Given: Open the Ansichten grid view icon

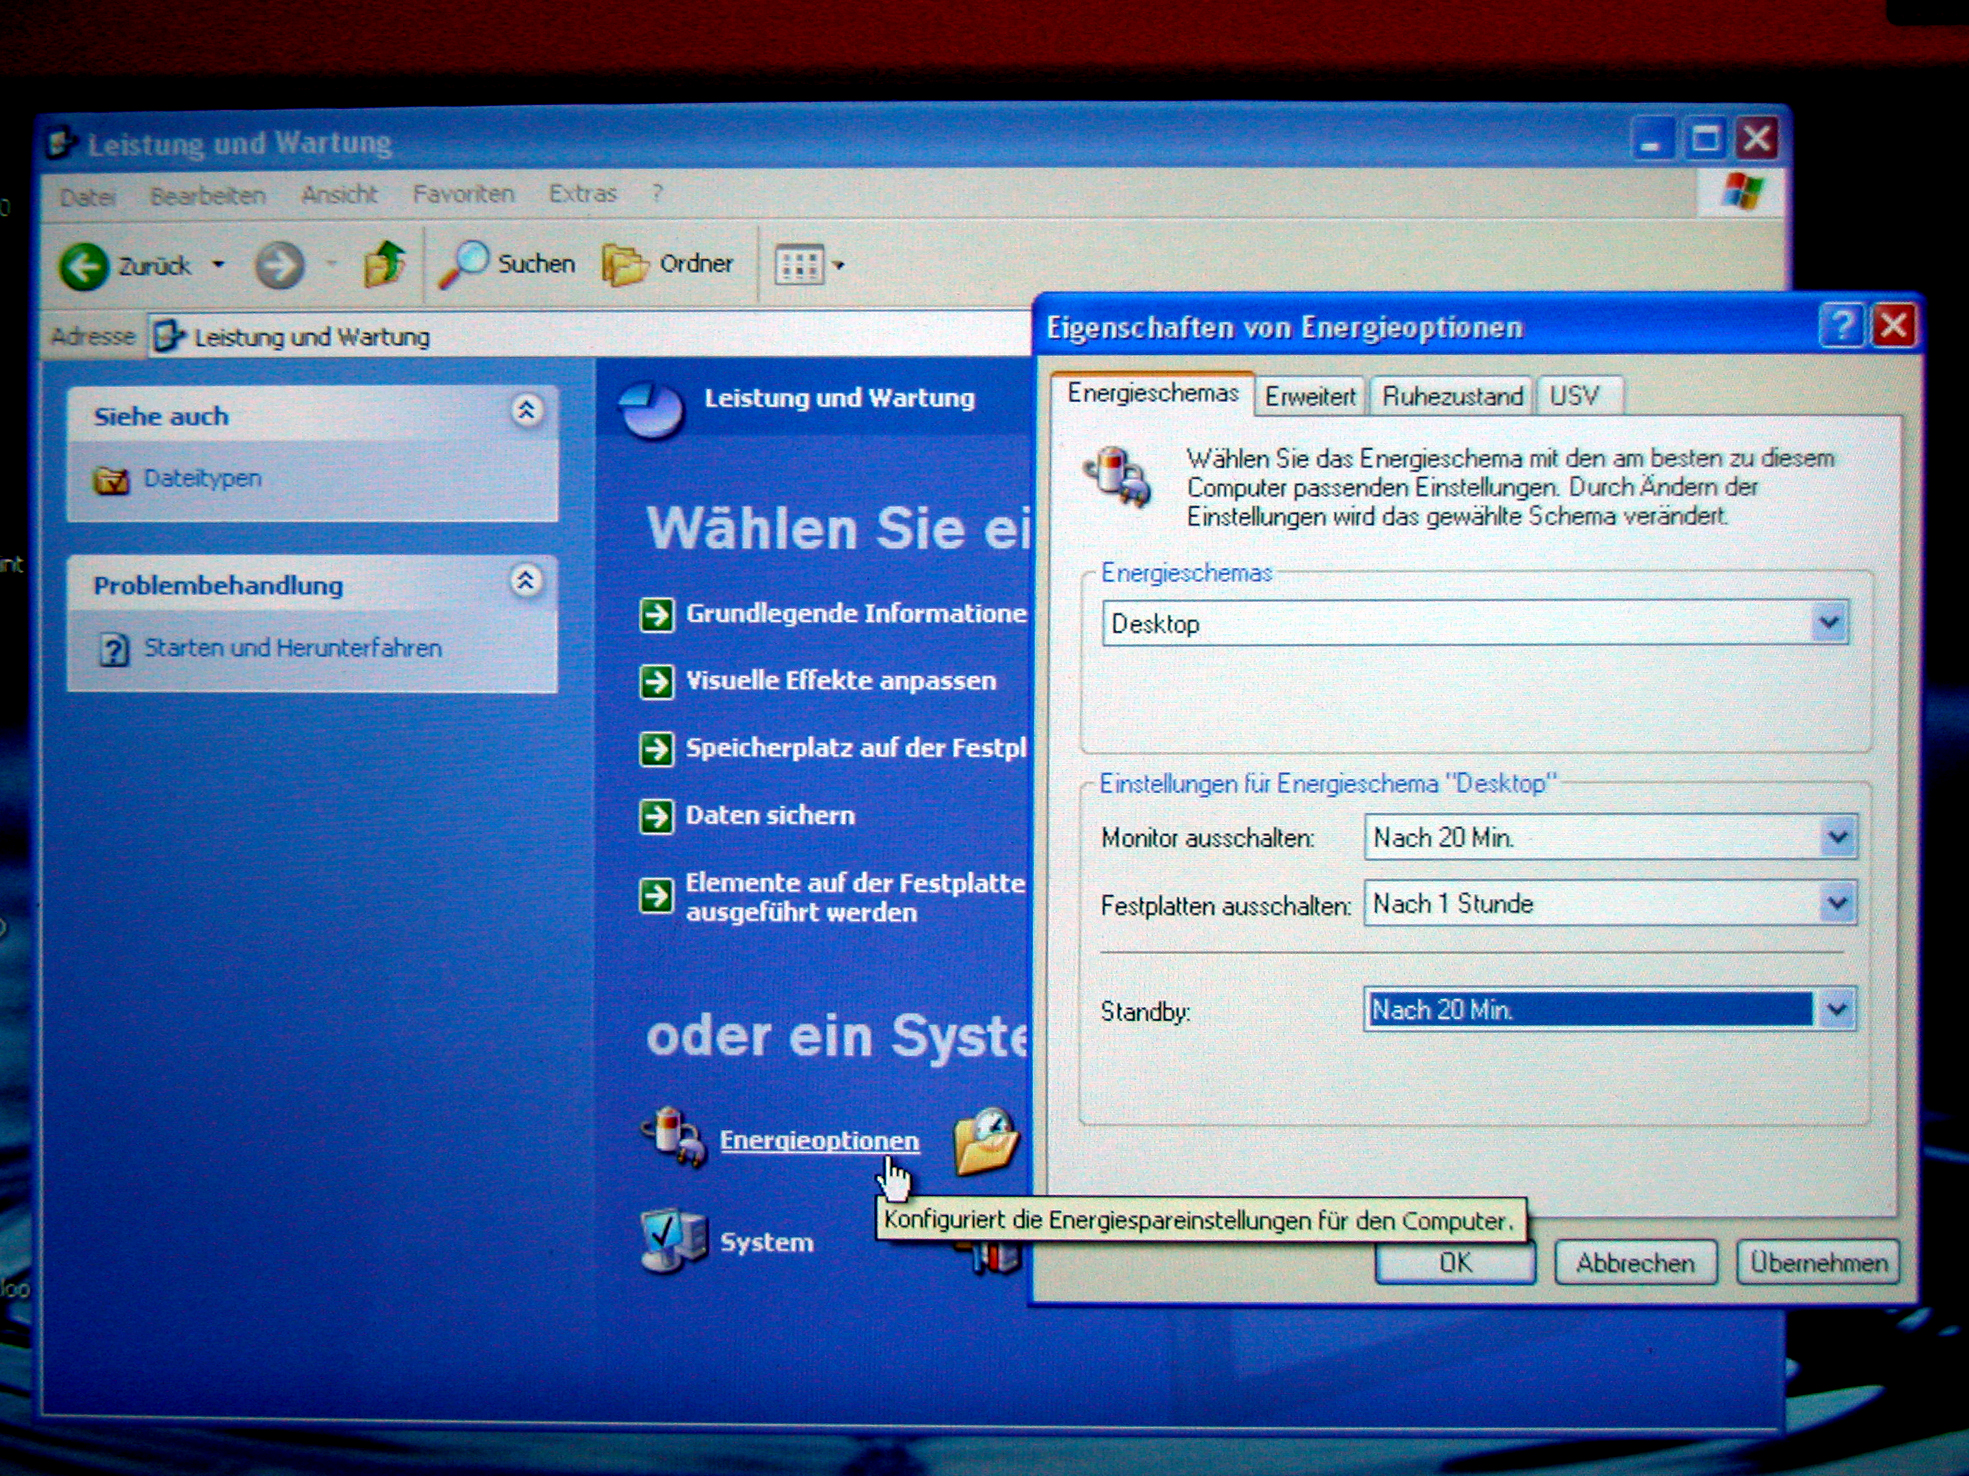Looking at the screenshot, I should [799, 265].
